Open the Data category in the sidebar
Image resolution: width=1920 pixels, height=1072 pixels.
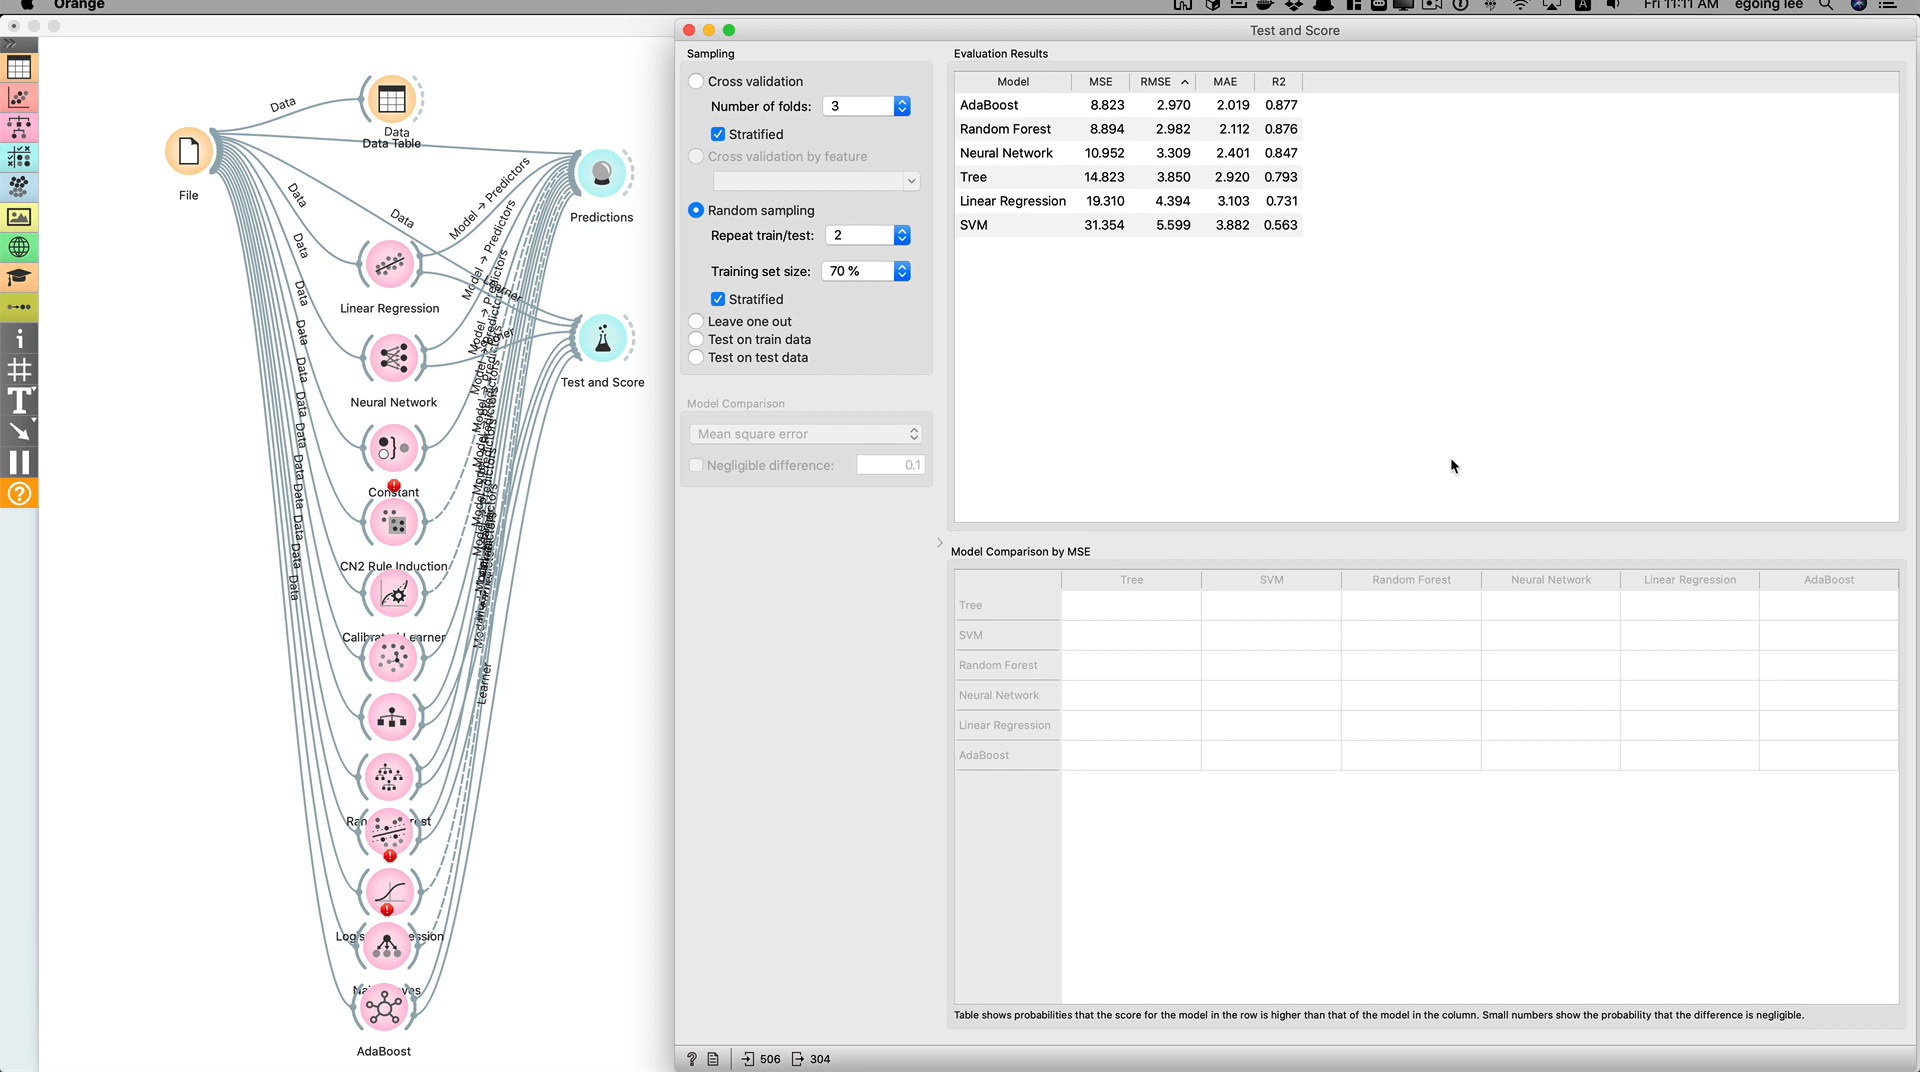coord(19,68)
